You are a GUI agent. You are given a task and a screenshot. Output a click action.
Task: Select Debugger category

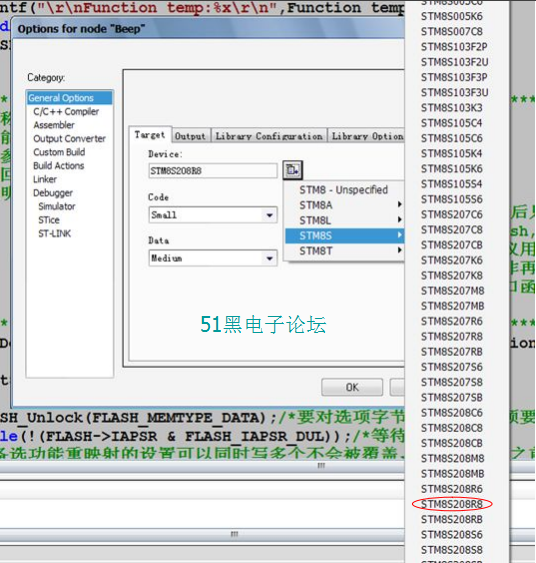coord(53,193)
